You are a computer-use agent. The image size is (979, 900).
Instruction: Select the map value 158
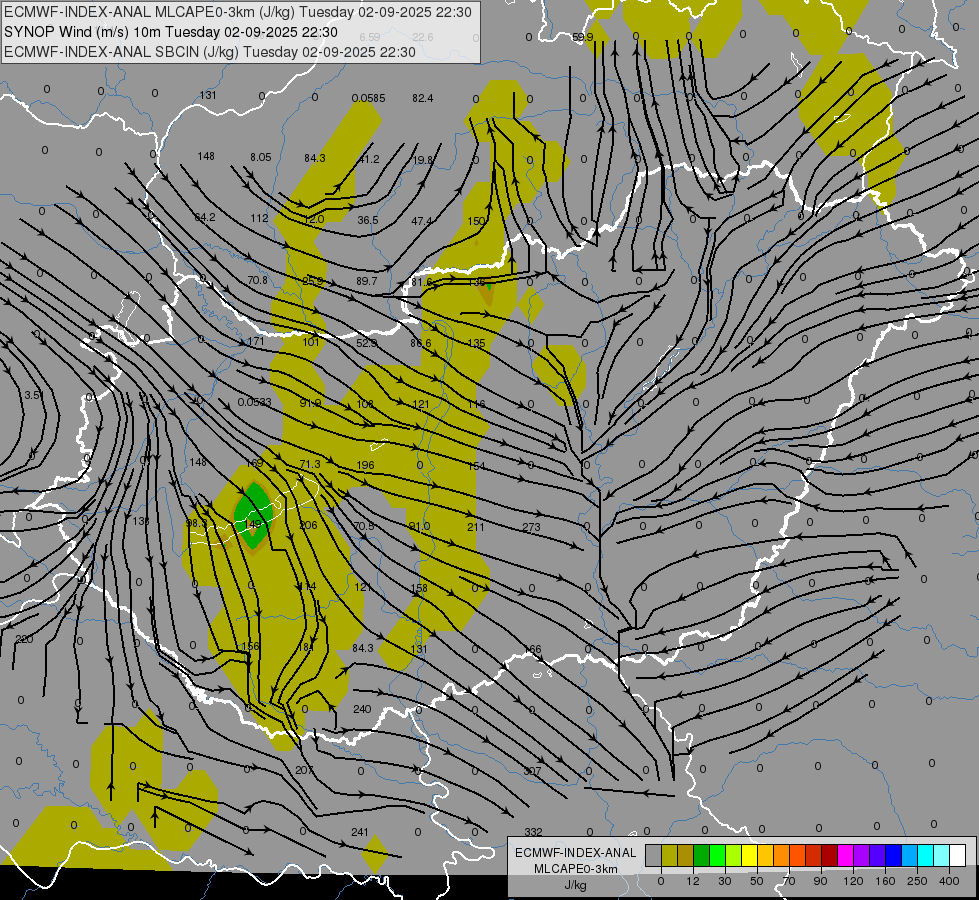tap(419, 588)
